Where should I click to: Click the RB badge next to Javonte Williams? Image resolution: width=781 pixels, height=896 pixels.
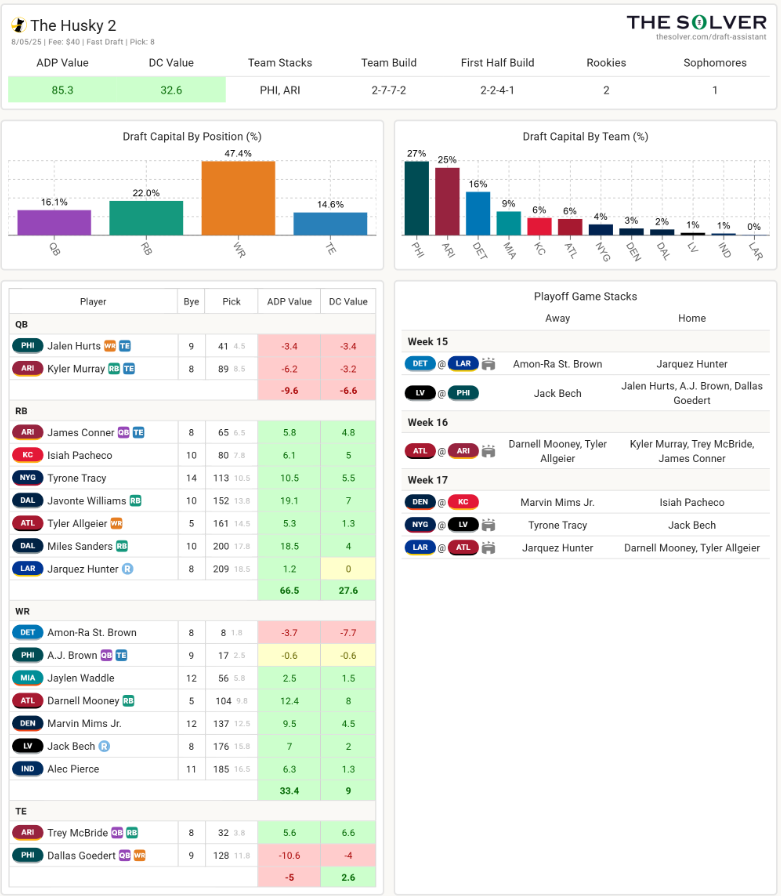(x=135, y=501)
